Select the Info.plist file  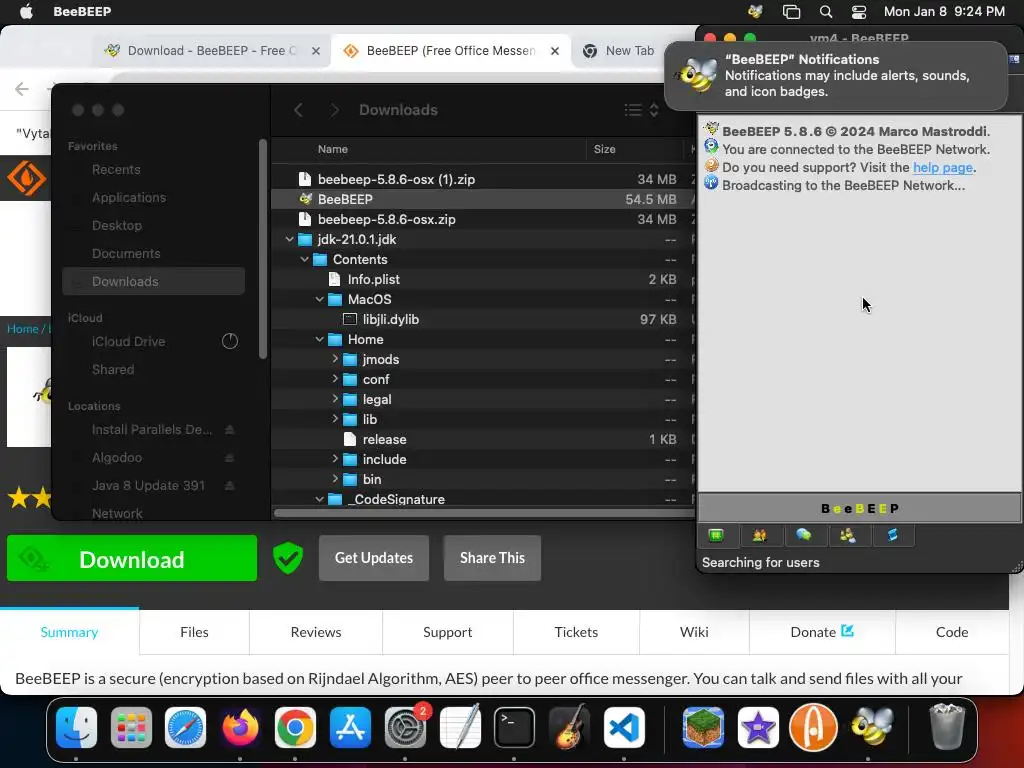[x=483, y=280]
